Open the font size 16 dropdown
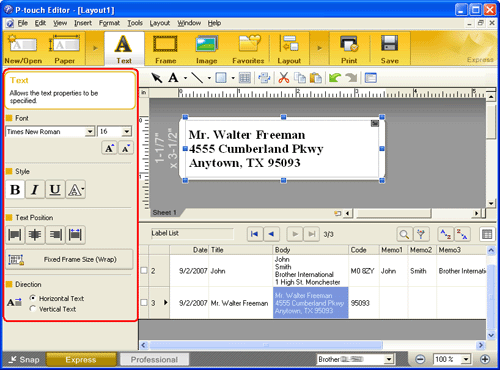The width and height of the screenshot is (500, 370). (126, 131)
